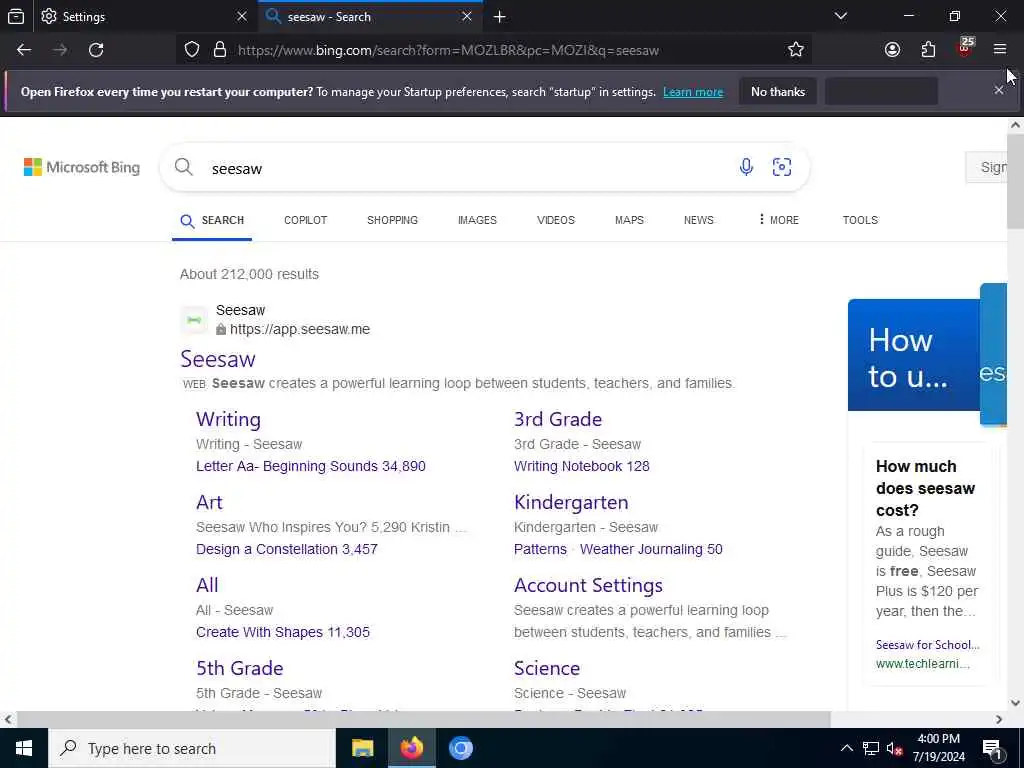The image size is (1024, 768).
Task: Open the 5th Grade sublink
Action: [x=240, y=668]
